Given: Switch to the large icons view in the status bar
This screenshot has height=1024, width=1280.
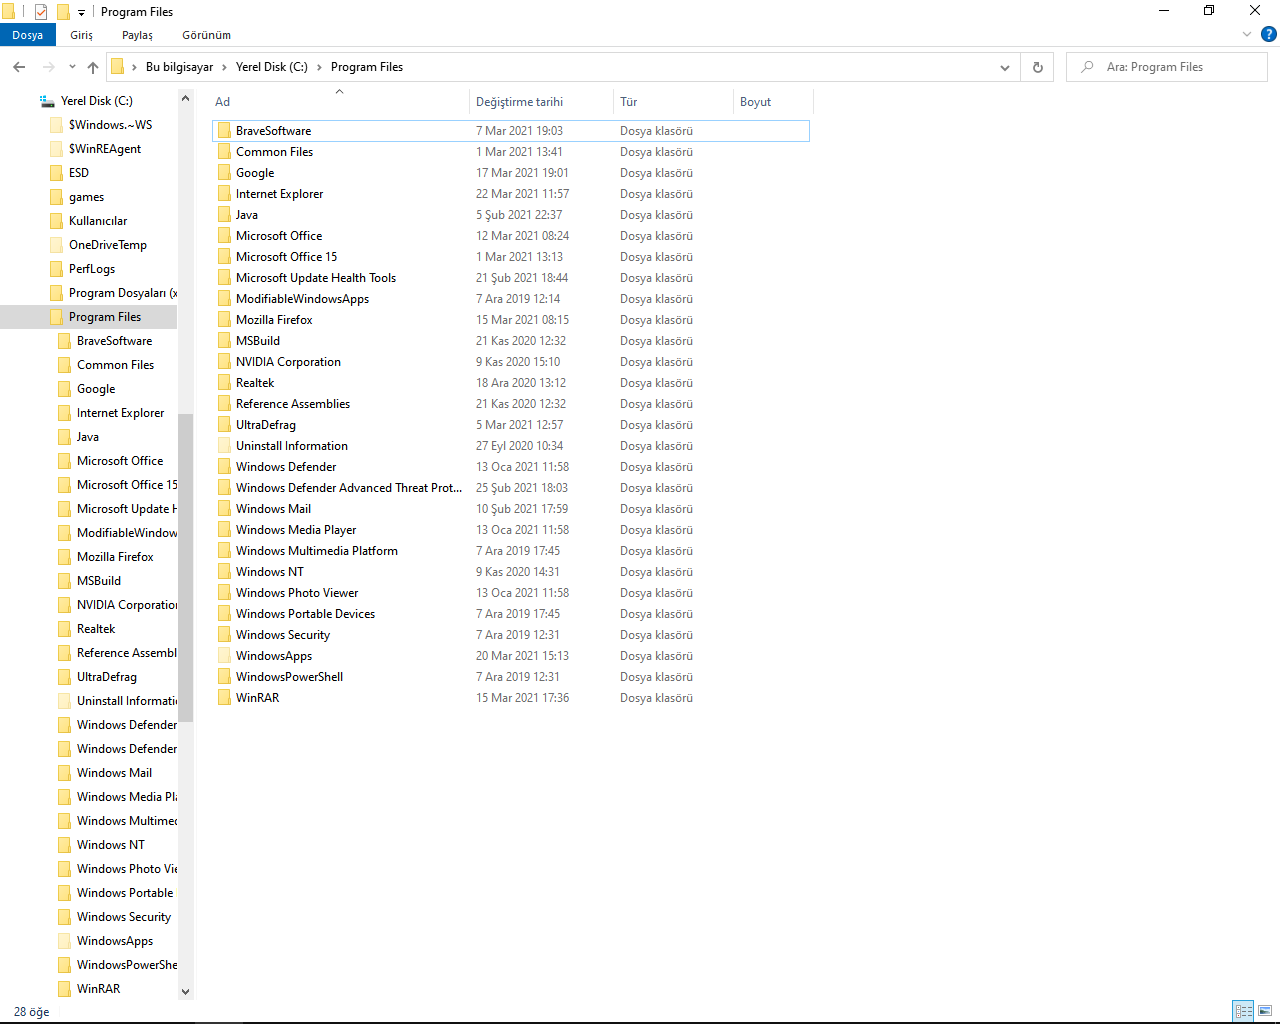Looking at the screenshot, I should [1265, 1011].
